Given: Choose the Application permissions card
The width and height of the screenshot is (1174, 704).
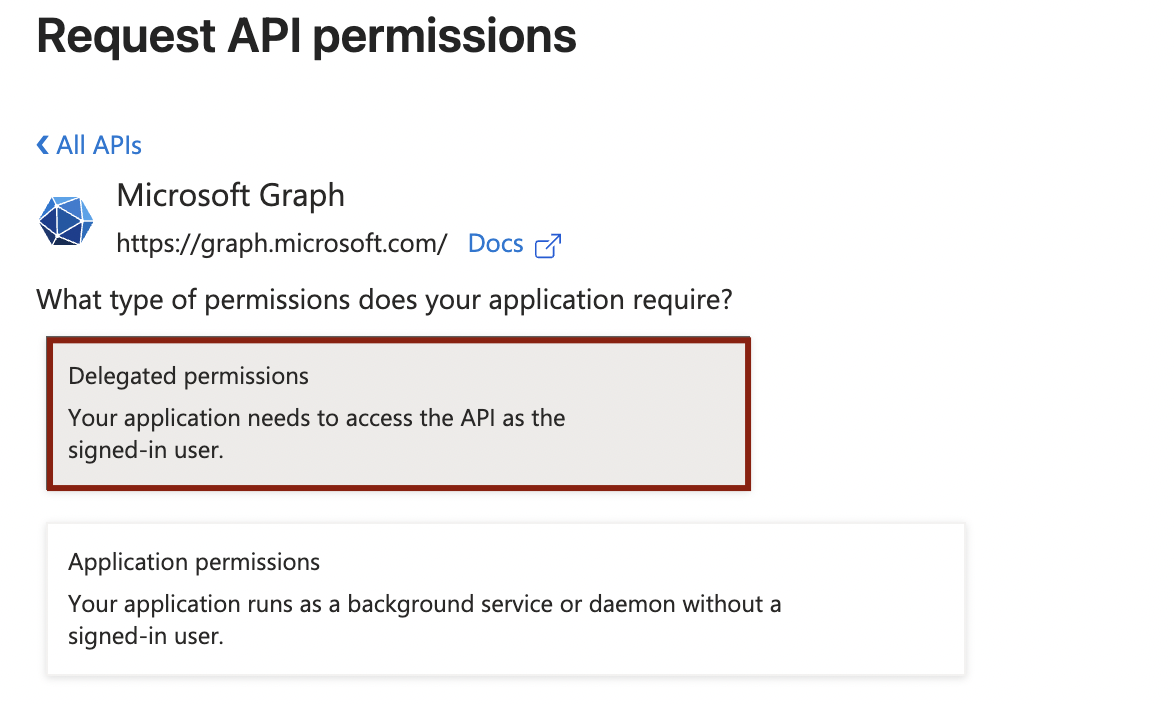Looking at the screenshot, I should 505,598.
